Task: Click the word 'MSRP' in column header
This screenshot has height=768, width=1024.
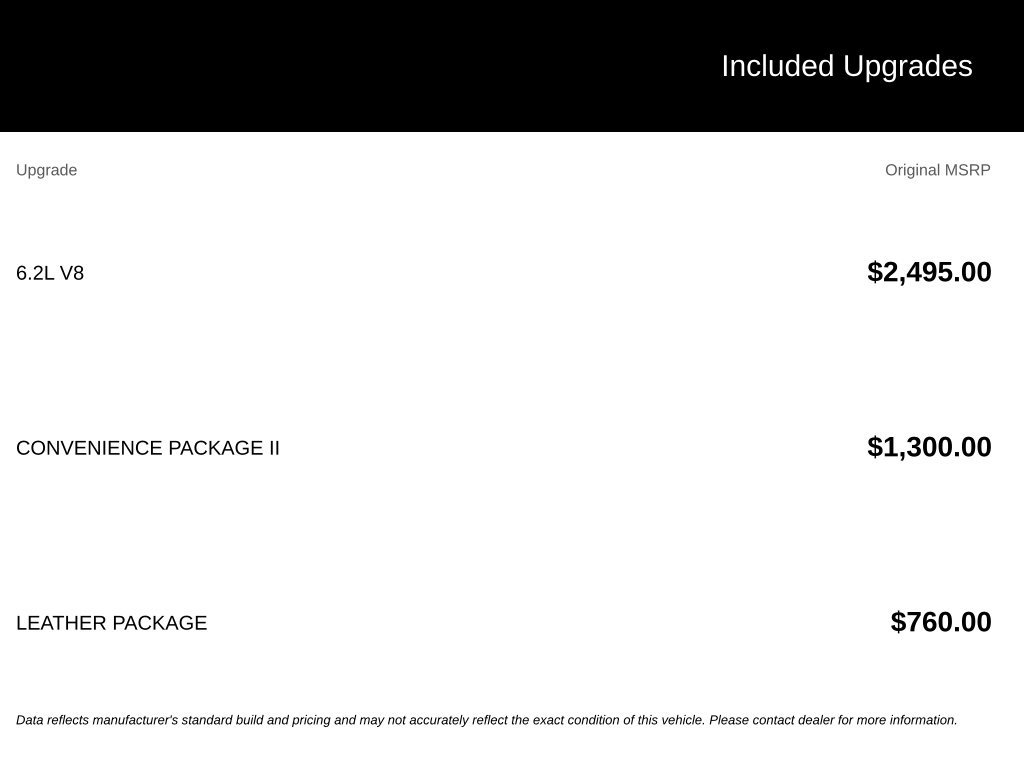Action: (x=968, y=170)
